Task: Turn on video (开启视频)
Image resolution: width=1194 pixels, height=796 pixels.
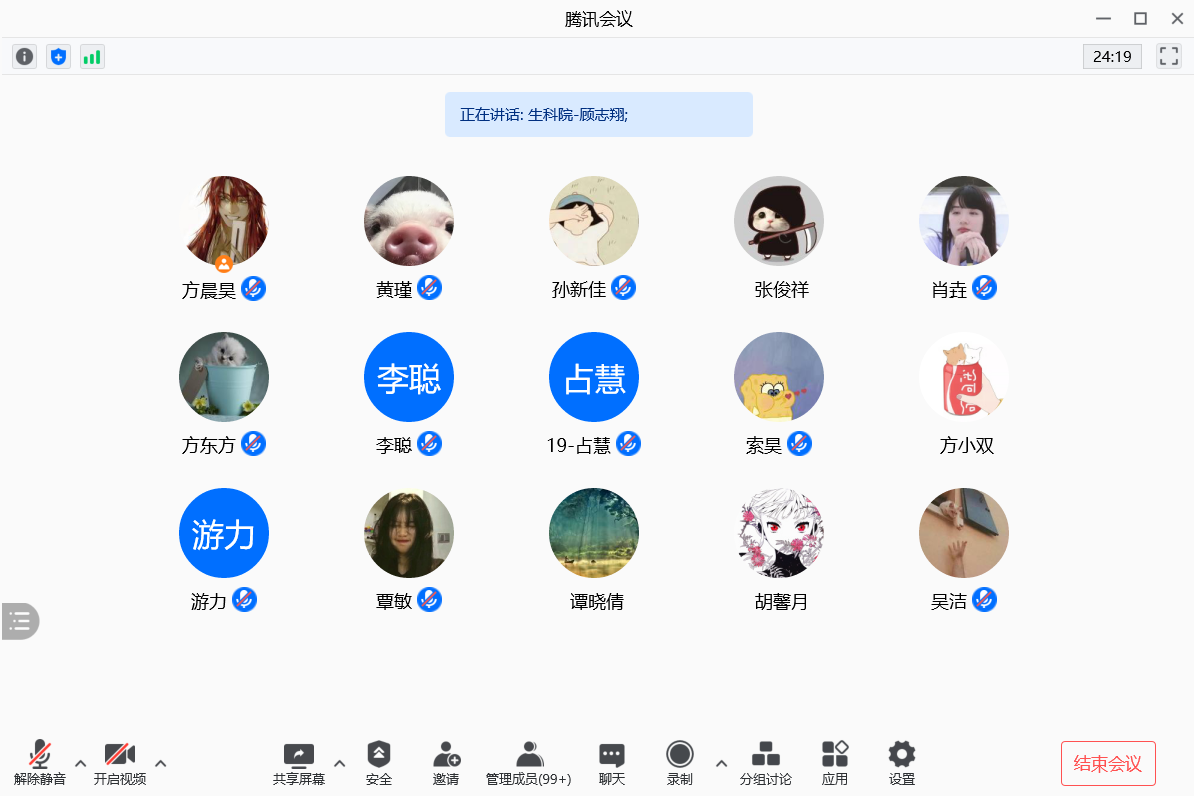Action: [x=120, y=764]
